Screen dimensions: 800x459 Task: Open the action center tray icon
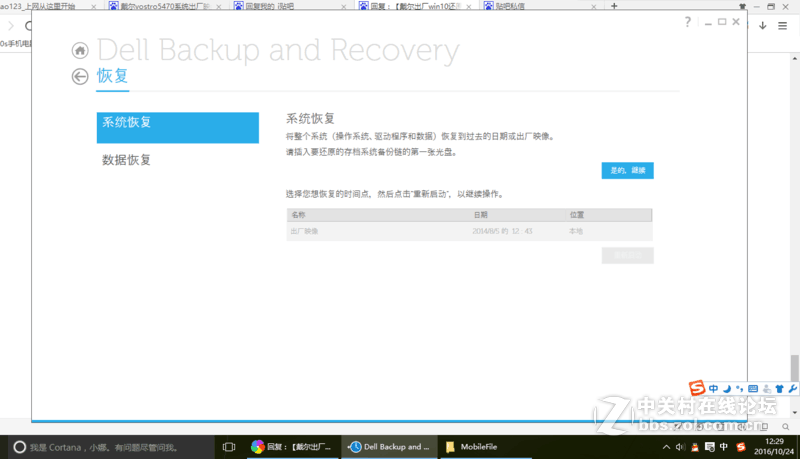[x=709, y=447]
